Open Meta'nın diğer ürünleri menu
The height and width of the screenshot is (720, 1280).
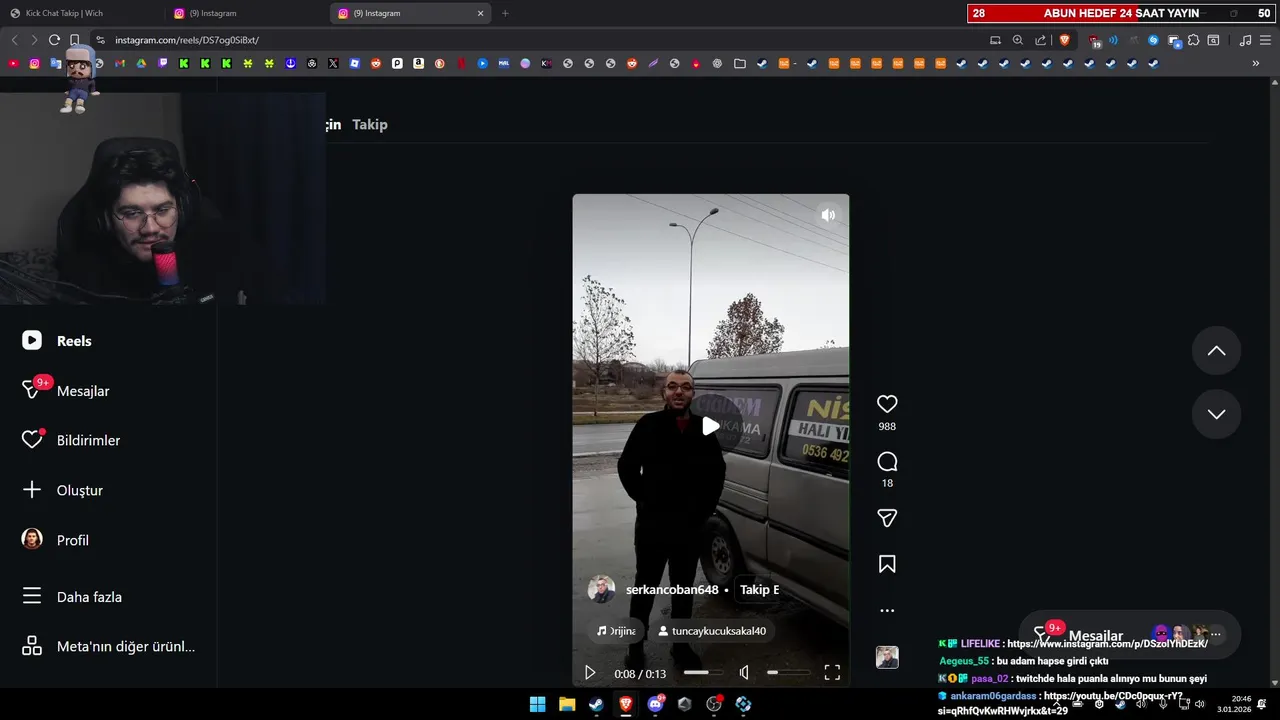pyautogui.click(x=109, y=646)
